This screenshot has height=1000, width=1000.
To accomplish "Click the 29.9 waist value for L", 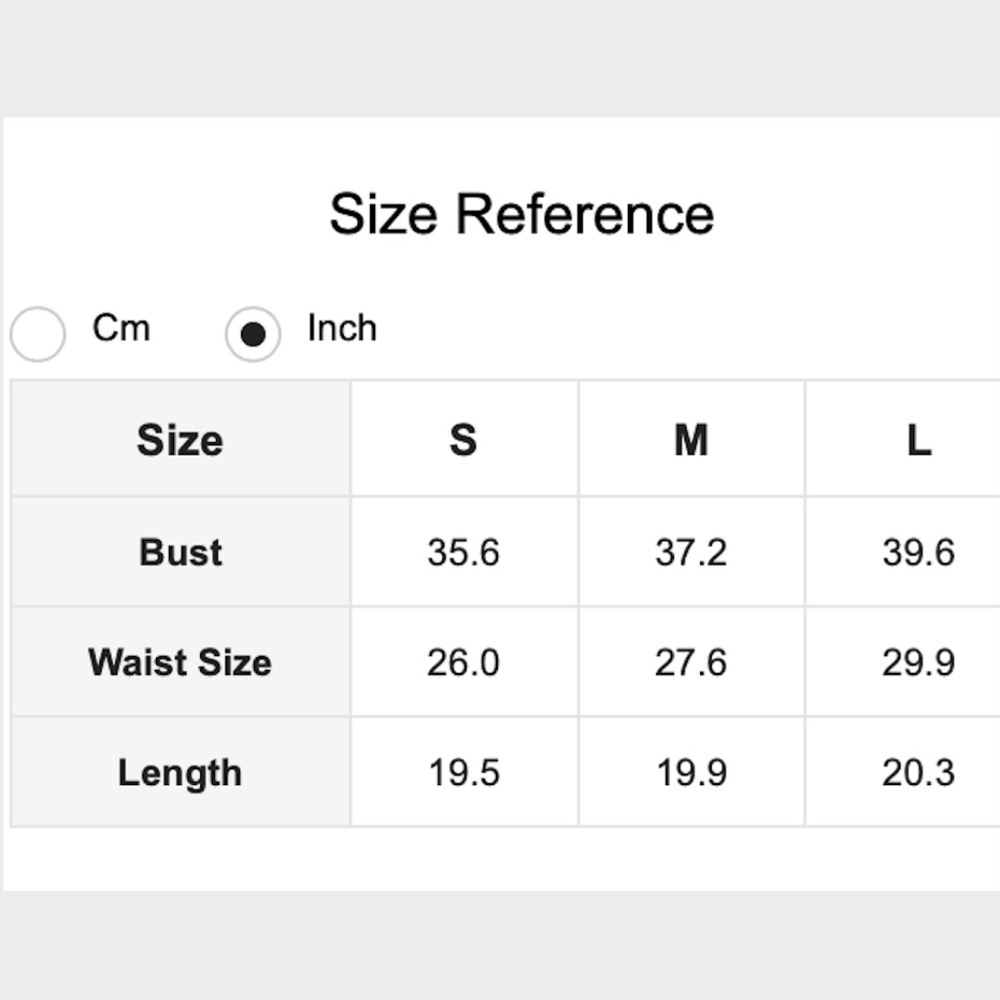I will tap(918, 662).
